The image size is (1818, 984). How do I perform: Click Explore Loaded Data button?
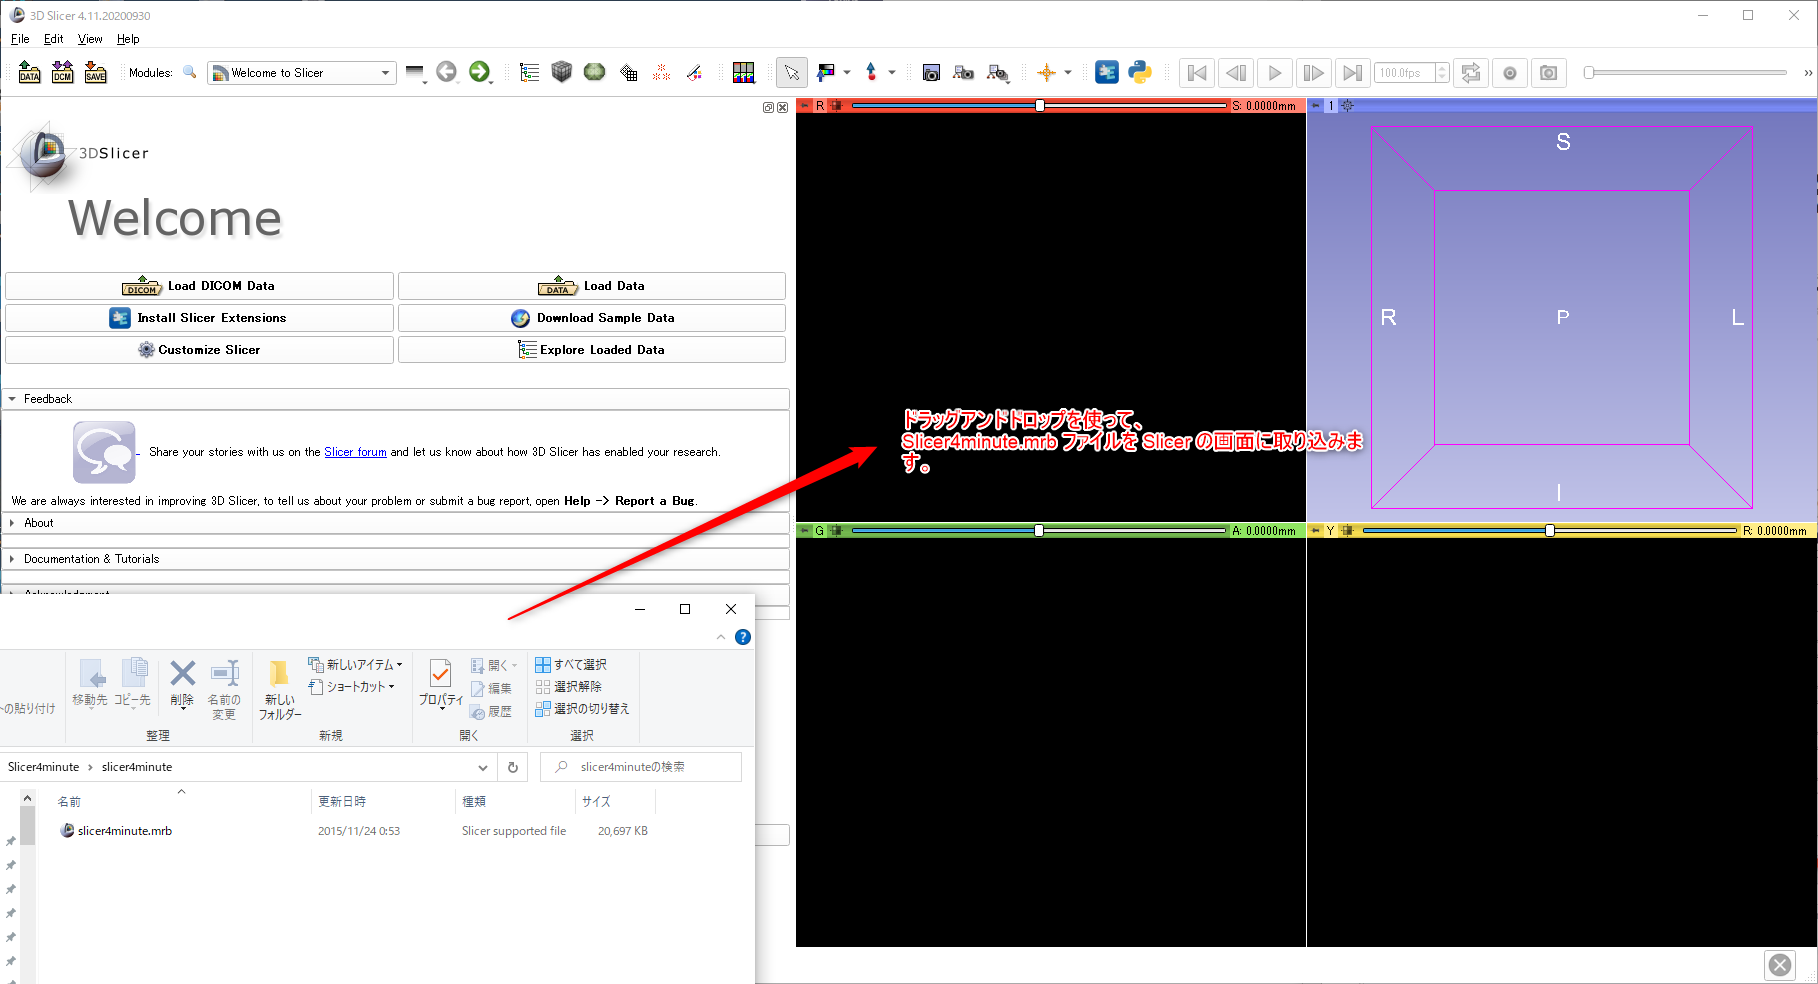click(592, 350)
